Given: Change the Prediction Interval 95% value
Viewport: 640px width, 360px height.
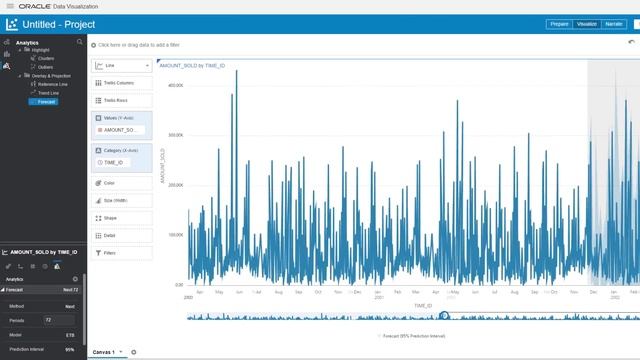Looking at the screenshot, I should 70,350.
